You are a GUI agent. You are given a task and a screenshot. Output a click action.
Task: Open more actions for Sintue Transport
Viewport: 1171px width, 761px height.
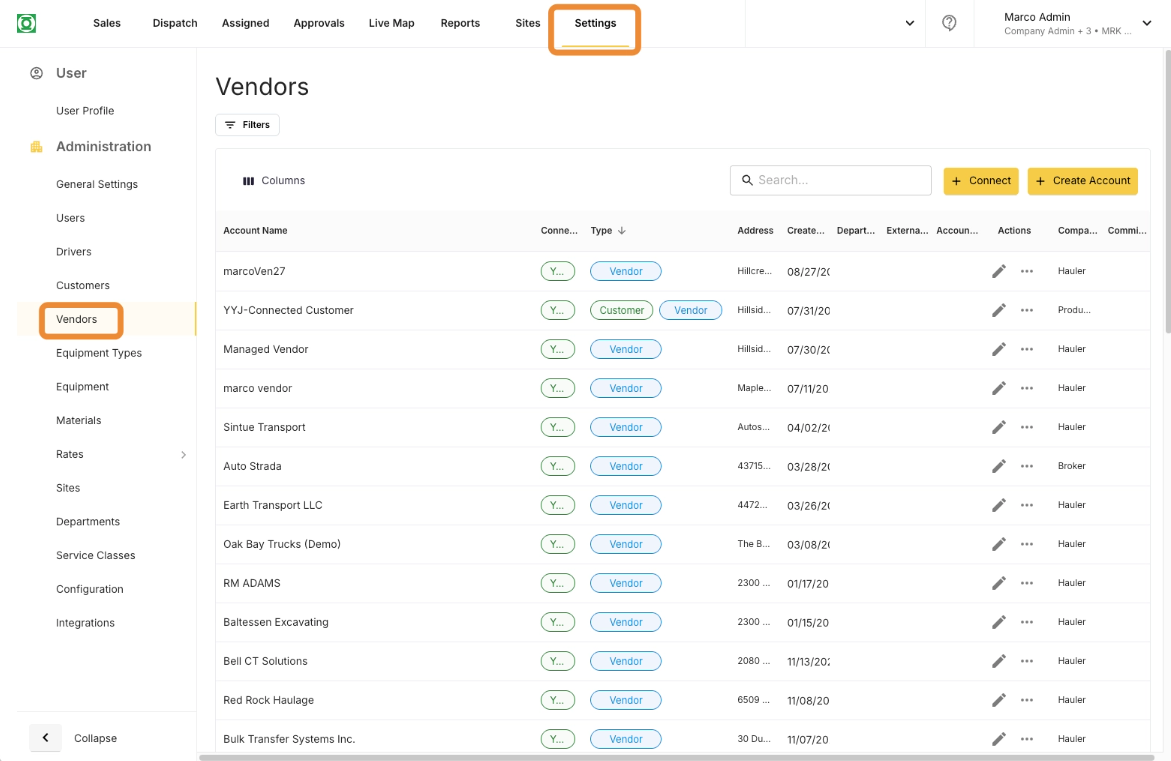point(1027,427)
